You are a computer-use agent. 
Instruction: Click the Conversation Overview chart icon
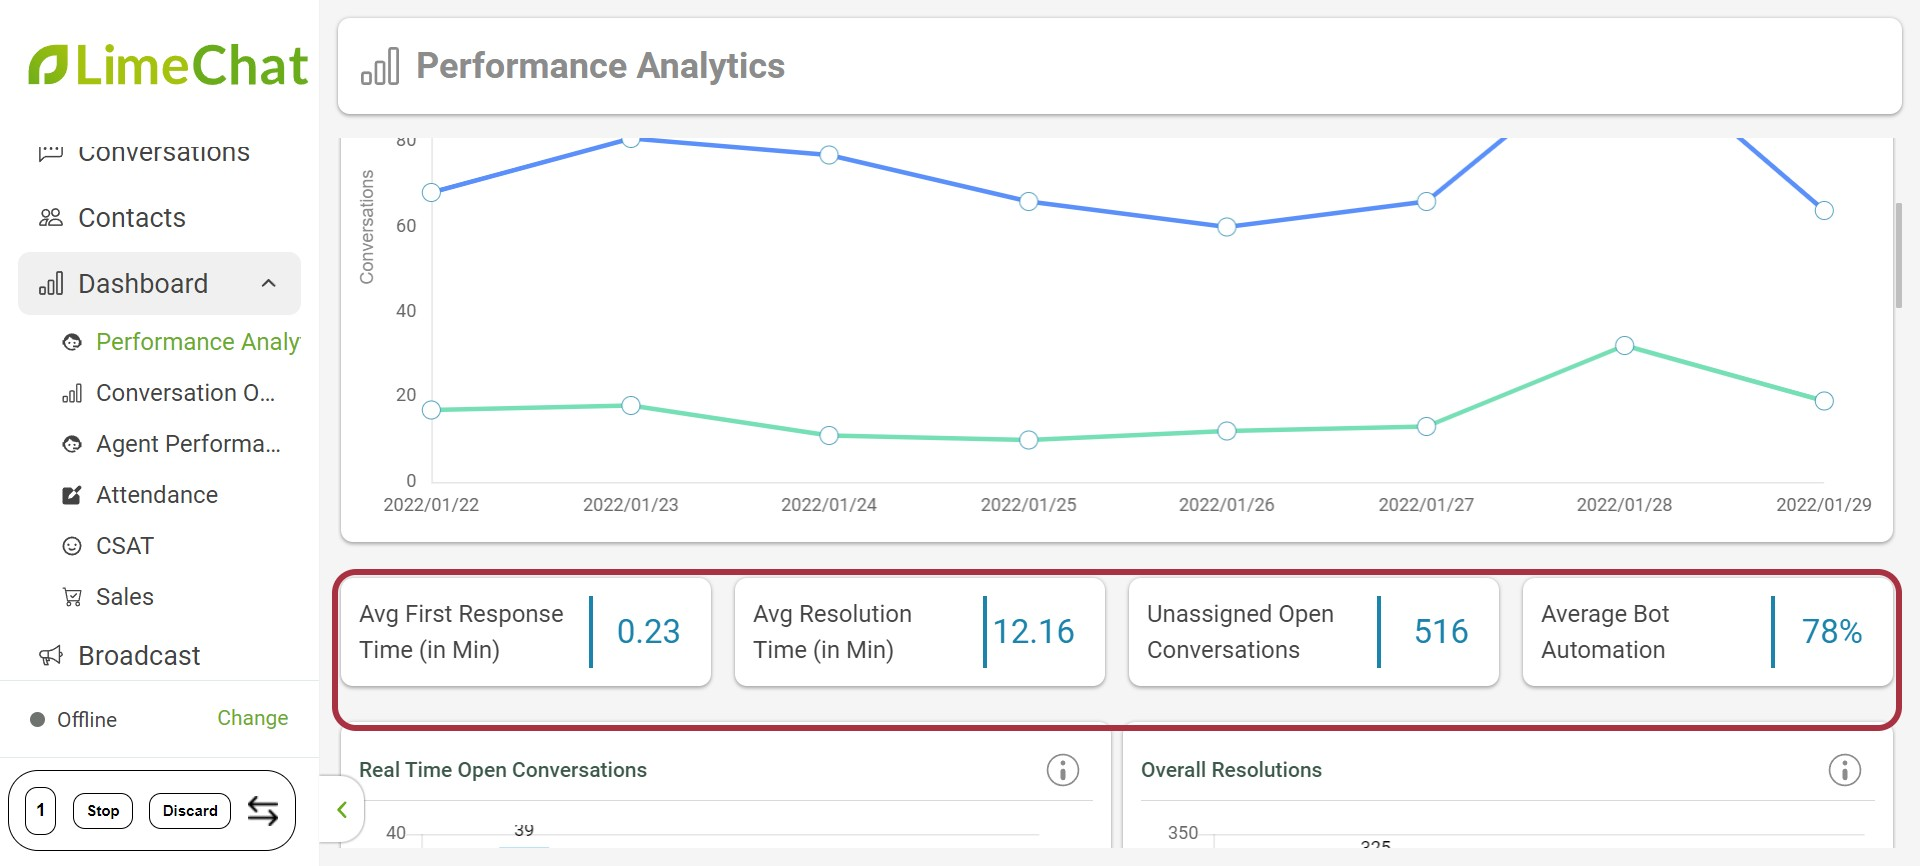[x=72, y=393]
